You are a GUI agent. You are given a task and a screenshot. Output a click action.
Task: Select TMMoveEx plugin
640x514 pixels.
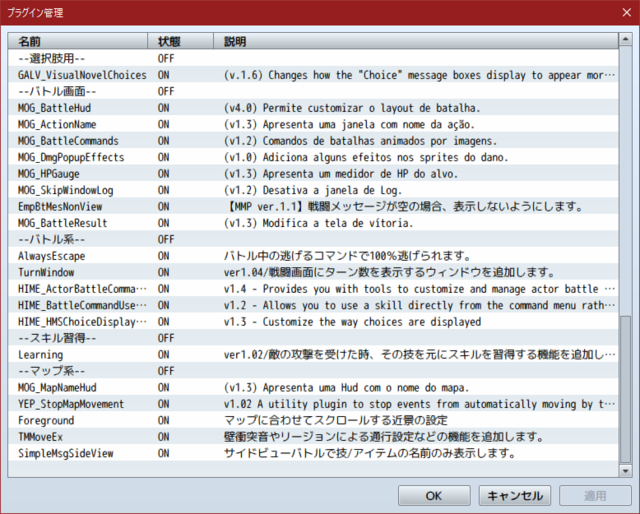point(313,437)
